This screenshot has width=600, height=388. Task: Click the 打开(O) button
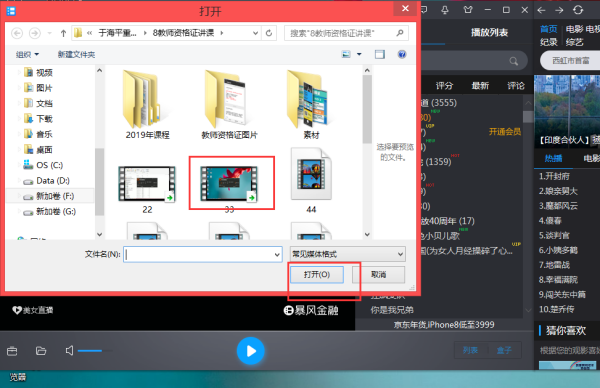[317, 275]
